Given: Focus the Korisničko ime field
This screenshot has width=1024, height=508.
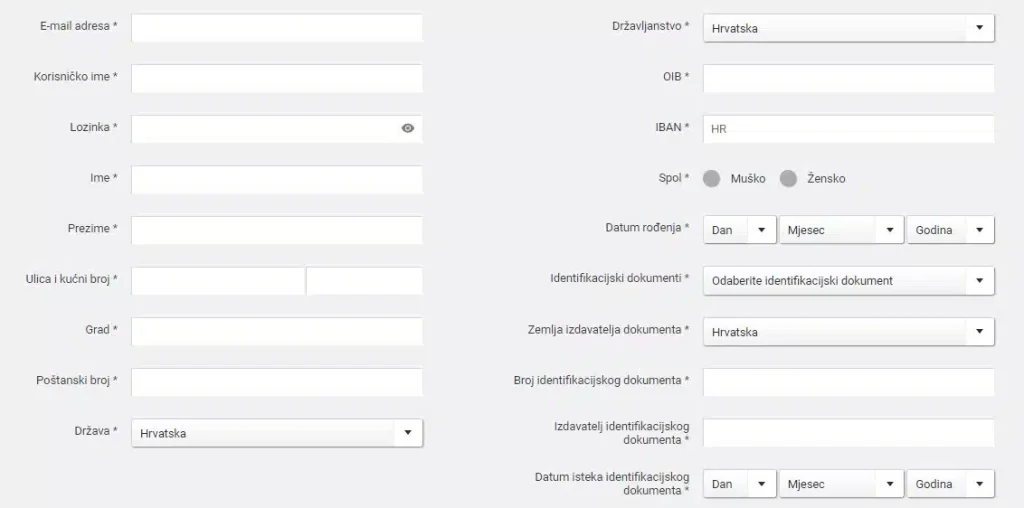Looking at the screenshot, I should [277, 78].
